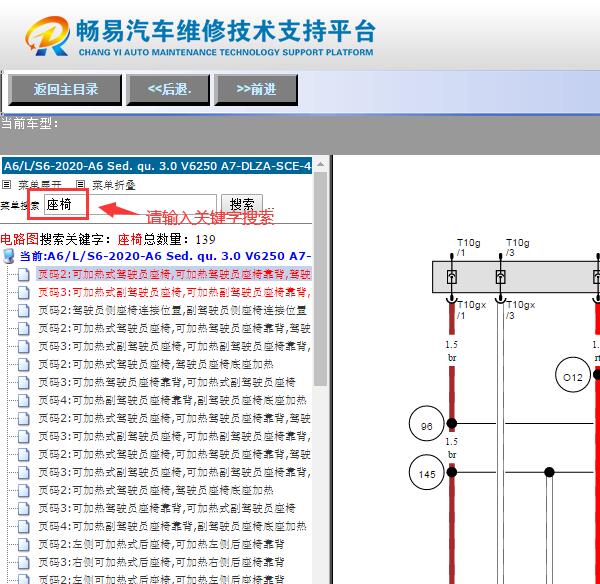600x584 pixels.
Task: Click connector label T10g /1
Action: click(x=468, y=248)
